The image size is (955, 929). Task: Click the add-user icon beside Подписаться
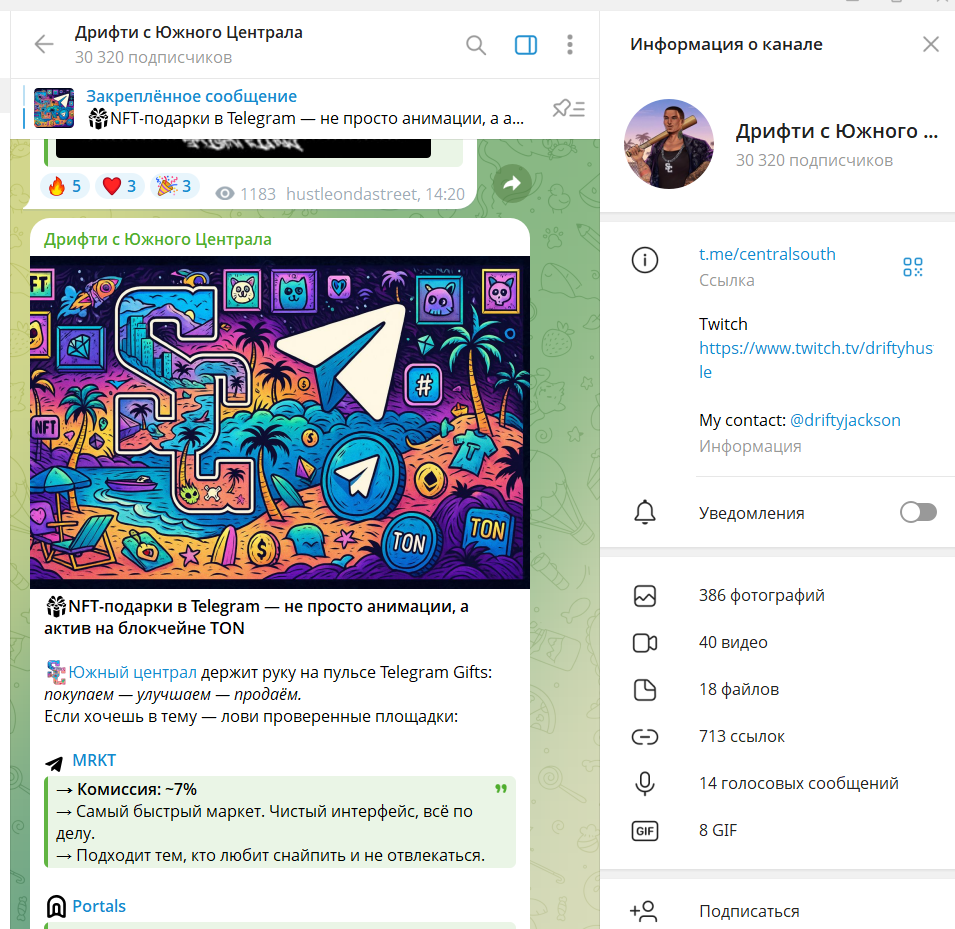click(643, 911)
